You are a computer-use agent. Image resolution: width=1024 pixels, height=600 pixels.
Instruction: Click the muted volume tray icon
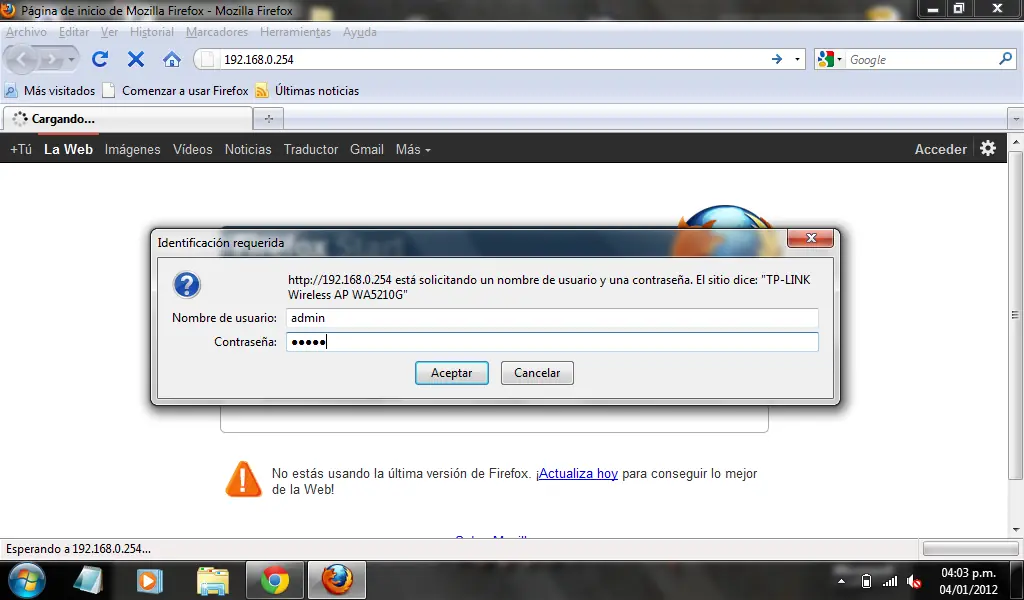tap(914, 582)
